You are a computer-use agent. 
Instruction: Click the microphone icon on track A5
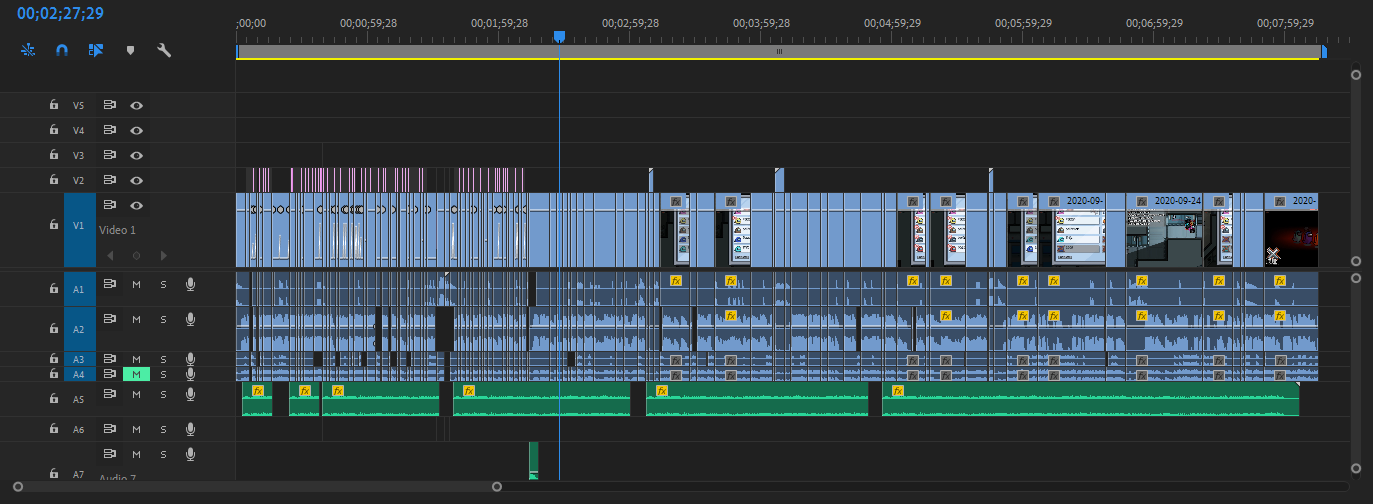coord(190,394)
